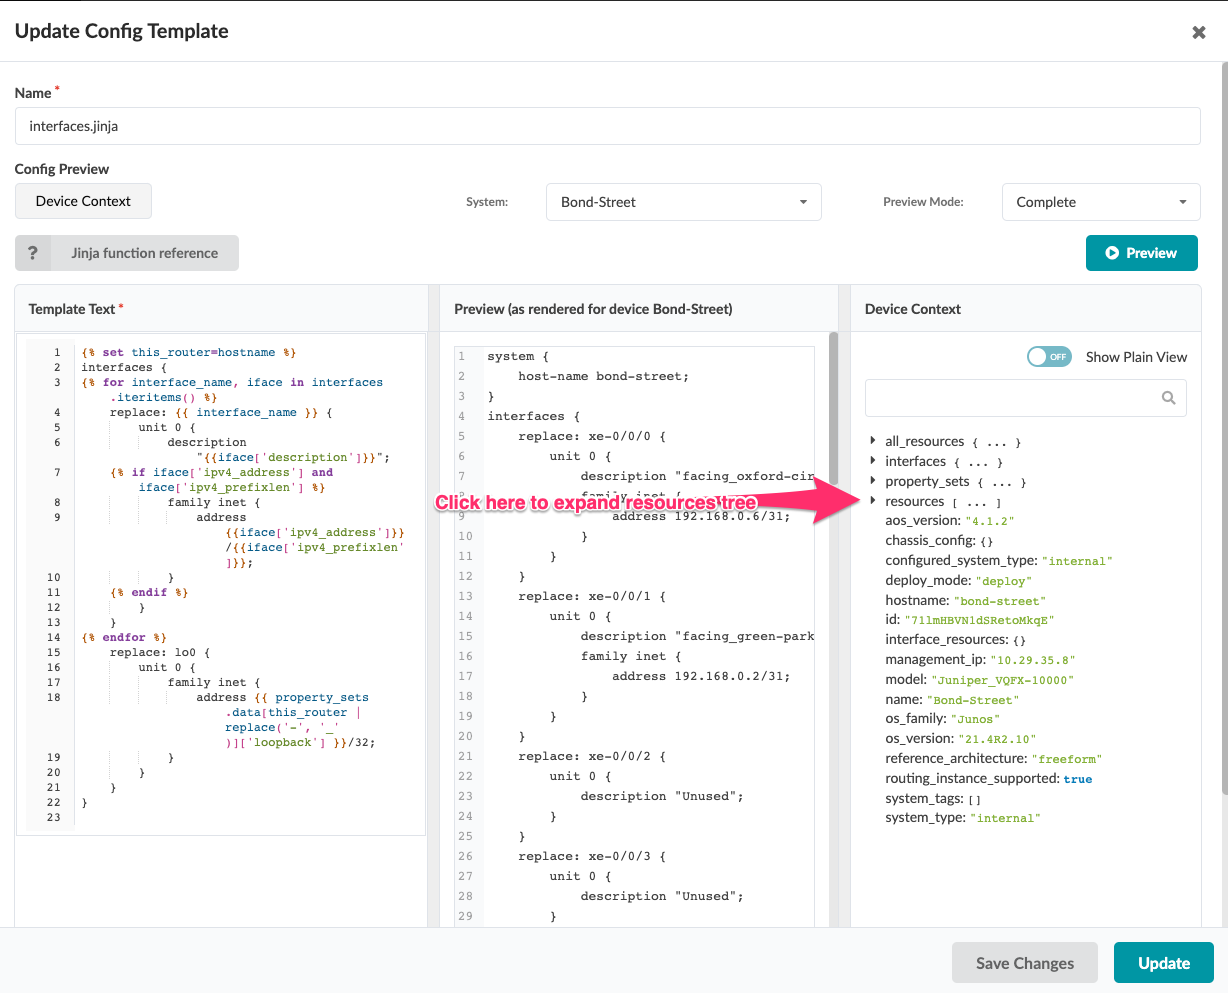This screenshot has height=993, width=1228.
Task: Expand the interfaces tree node
Action: point(873,461)
